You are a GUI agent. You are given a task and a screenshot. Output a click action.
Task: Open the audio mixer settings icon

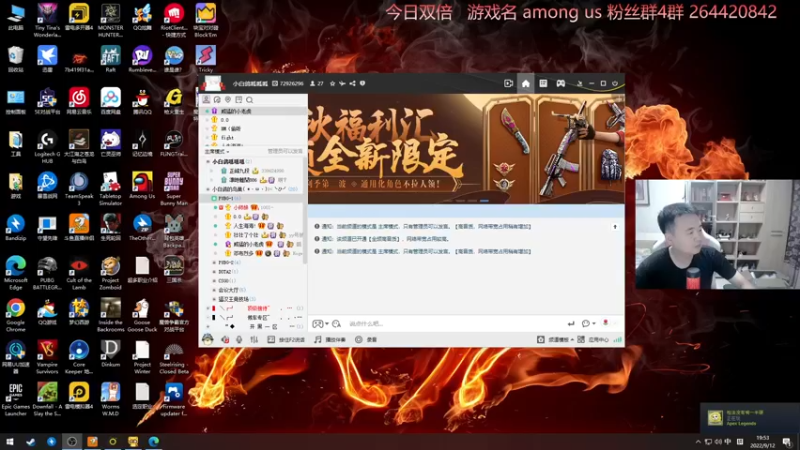(x=254, y=339)
